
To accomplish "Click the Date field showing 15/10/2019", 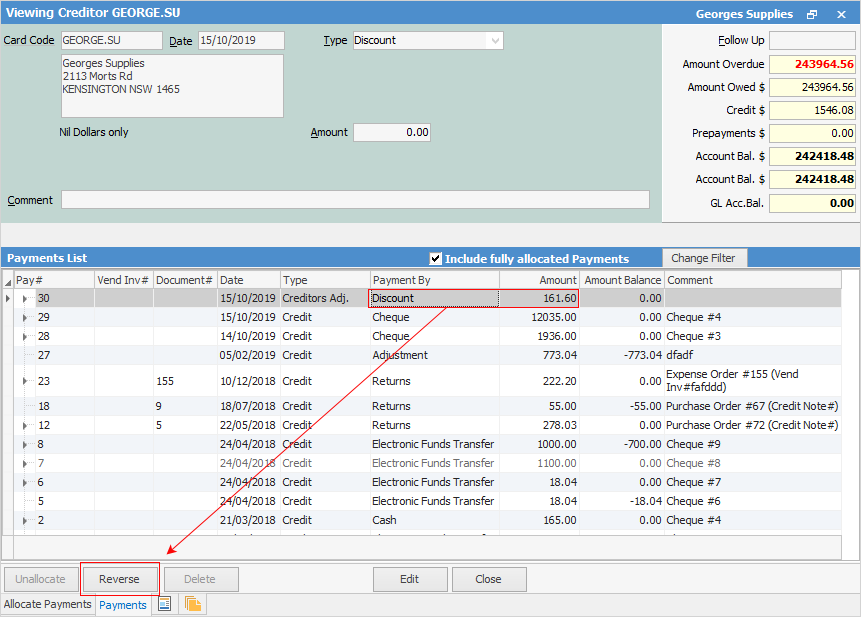I will [x=240, y=40].
